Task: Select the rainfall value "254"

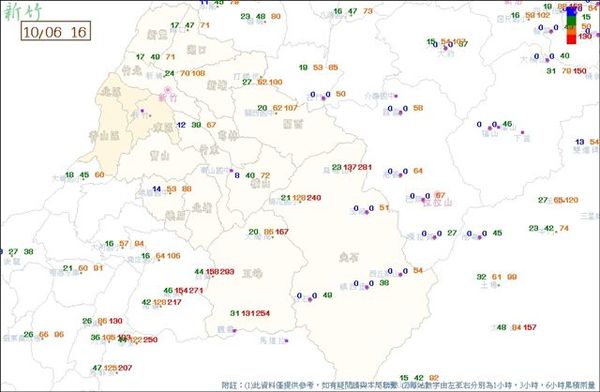Action: [x=263, y=313]
